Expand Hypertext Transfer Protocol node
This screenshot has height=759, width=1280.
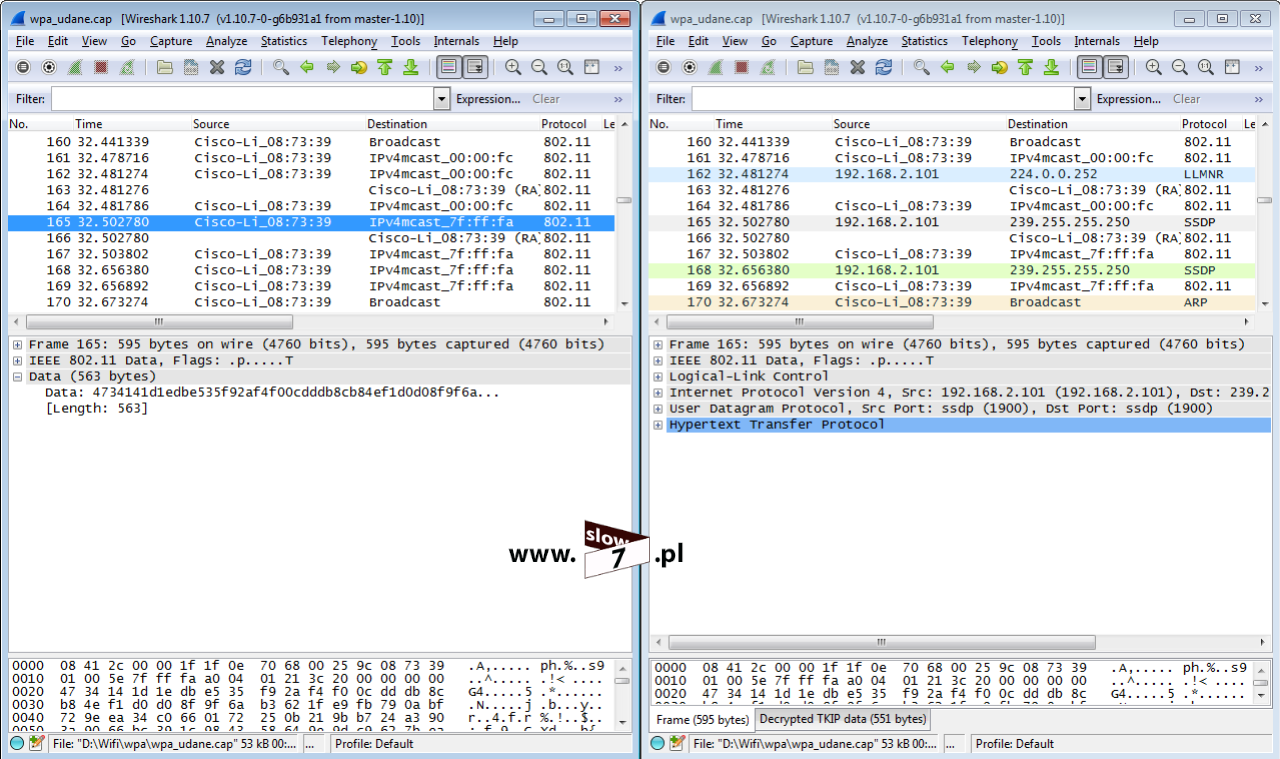coord(658,424)
